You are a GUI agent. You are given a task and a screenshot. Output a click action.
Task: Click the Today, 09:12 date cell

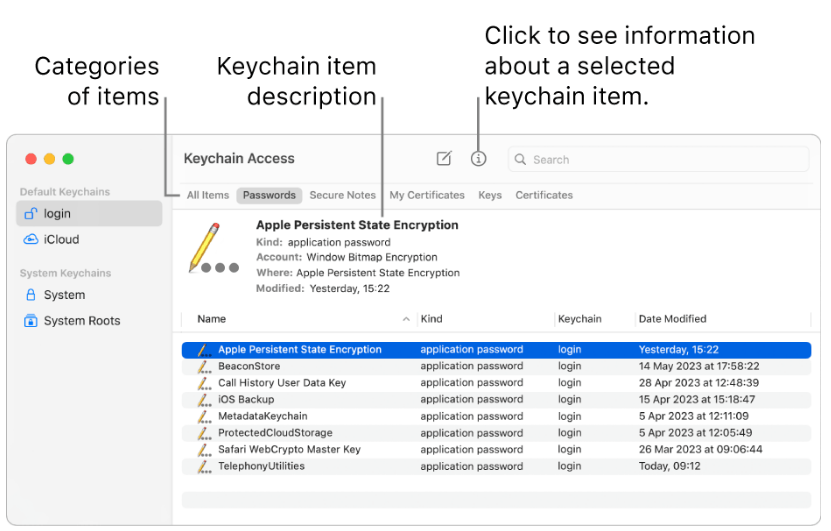click(x=669, y=466)
